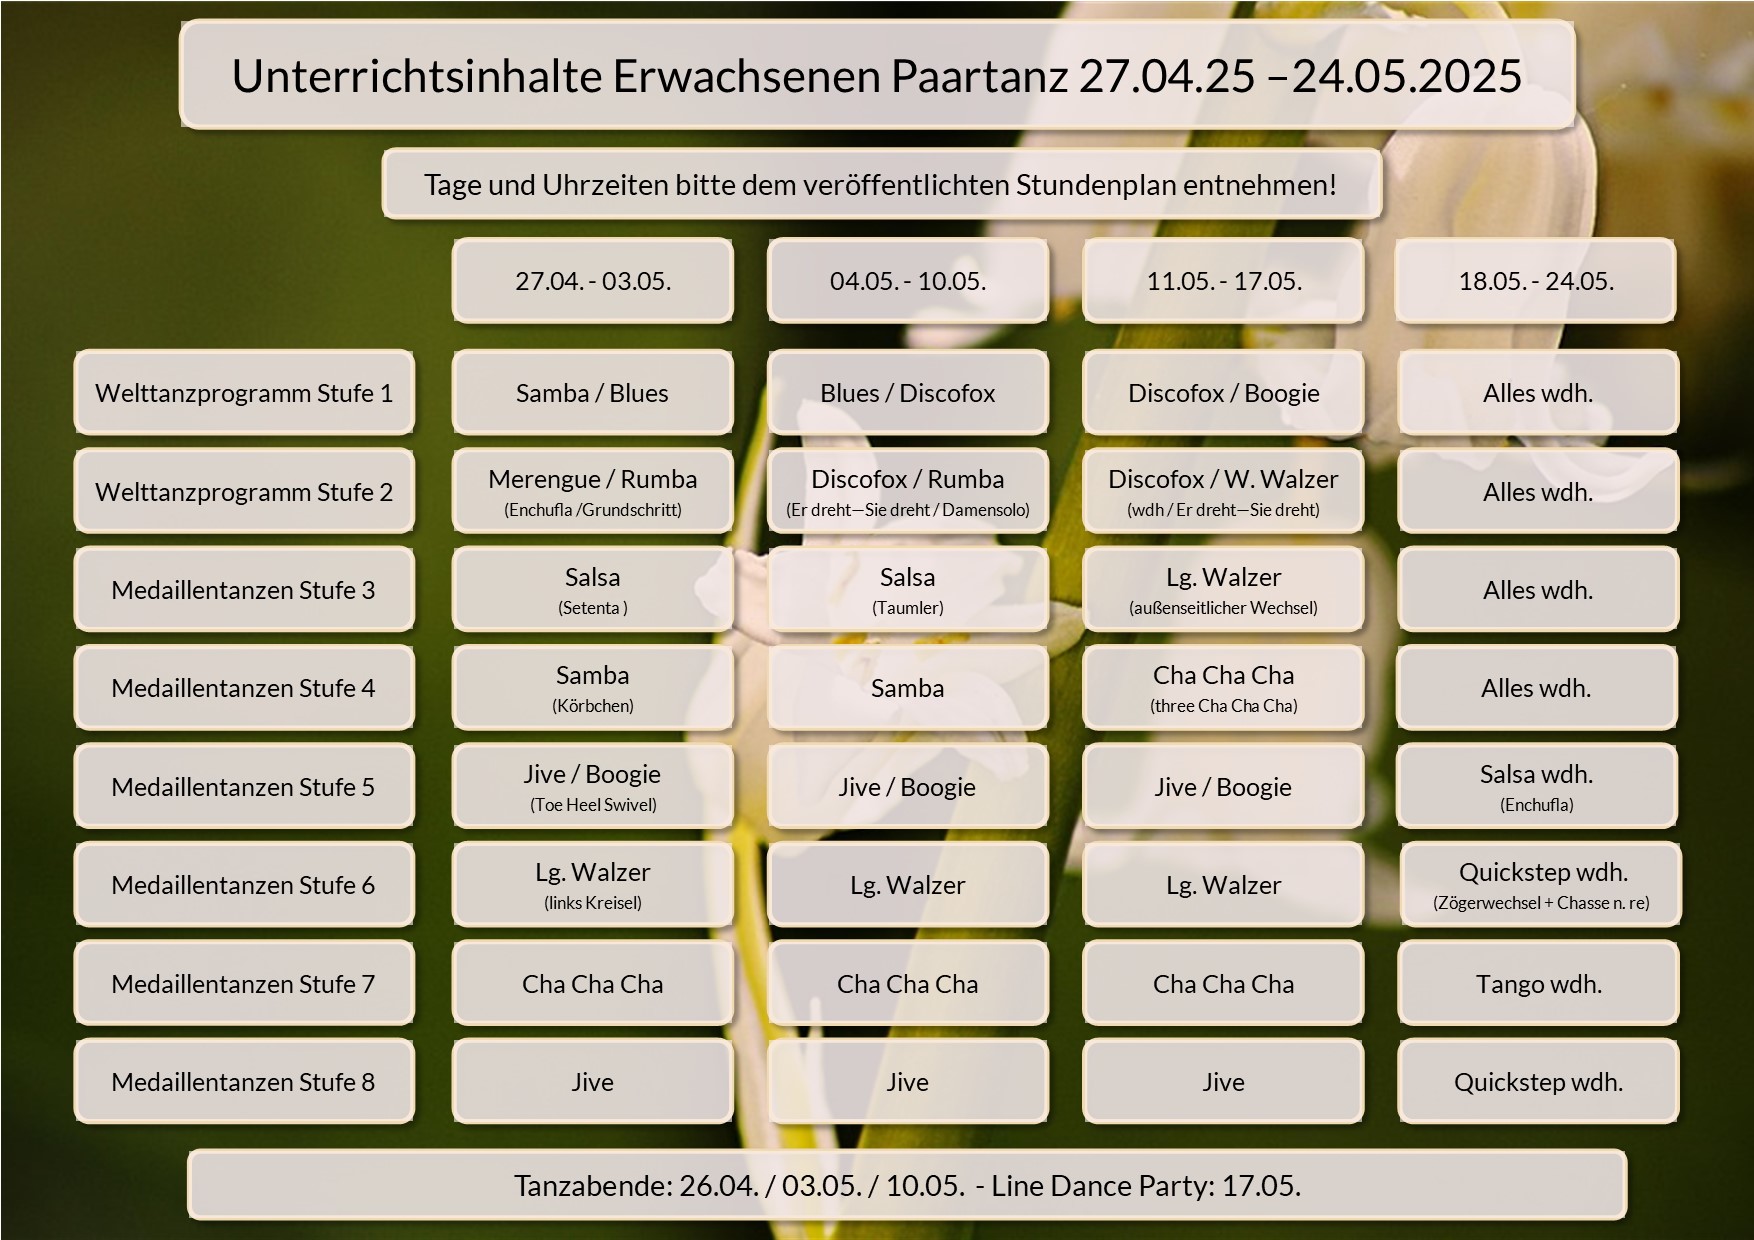The height and width of the screenshot is (1240, 1754).
Task: Click the 'Lg. Walzer (links Kreisel)' cell
Action: (592, 884)
